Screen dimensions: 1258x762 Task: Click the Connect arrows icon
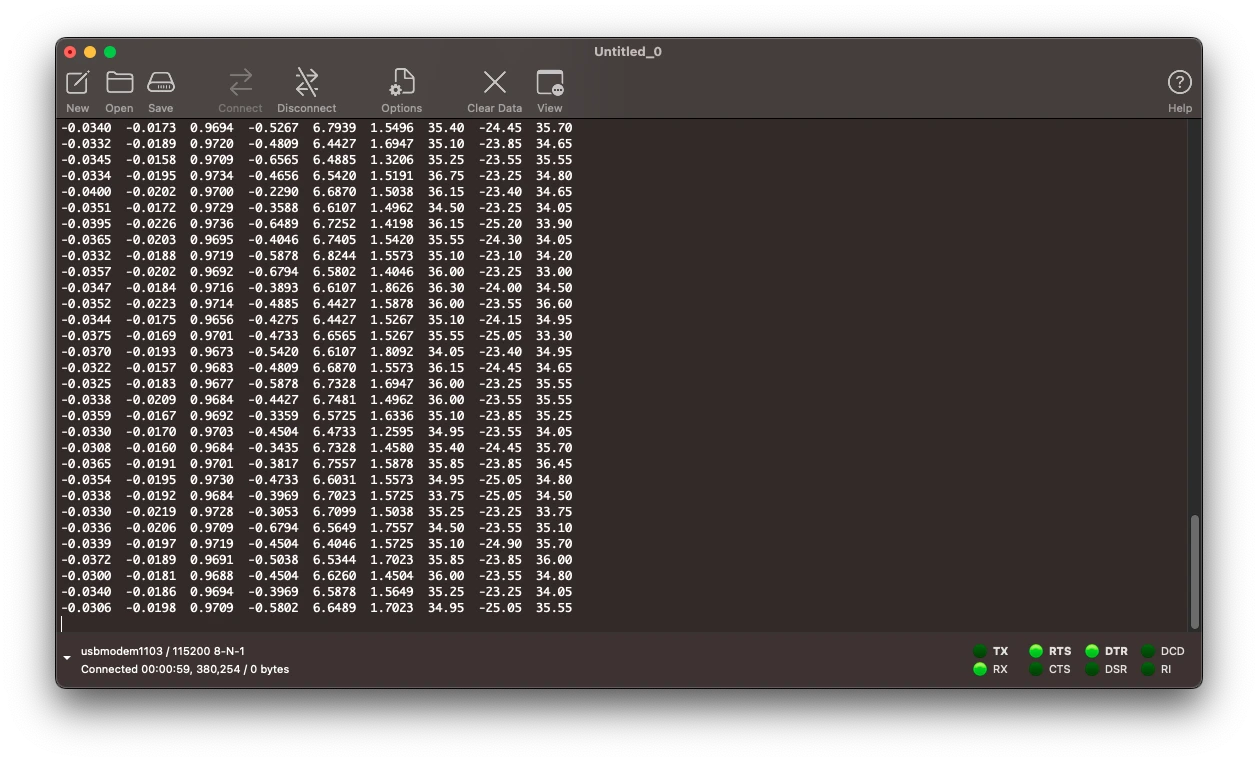click(240, 83)
